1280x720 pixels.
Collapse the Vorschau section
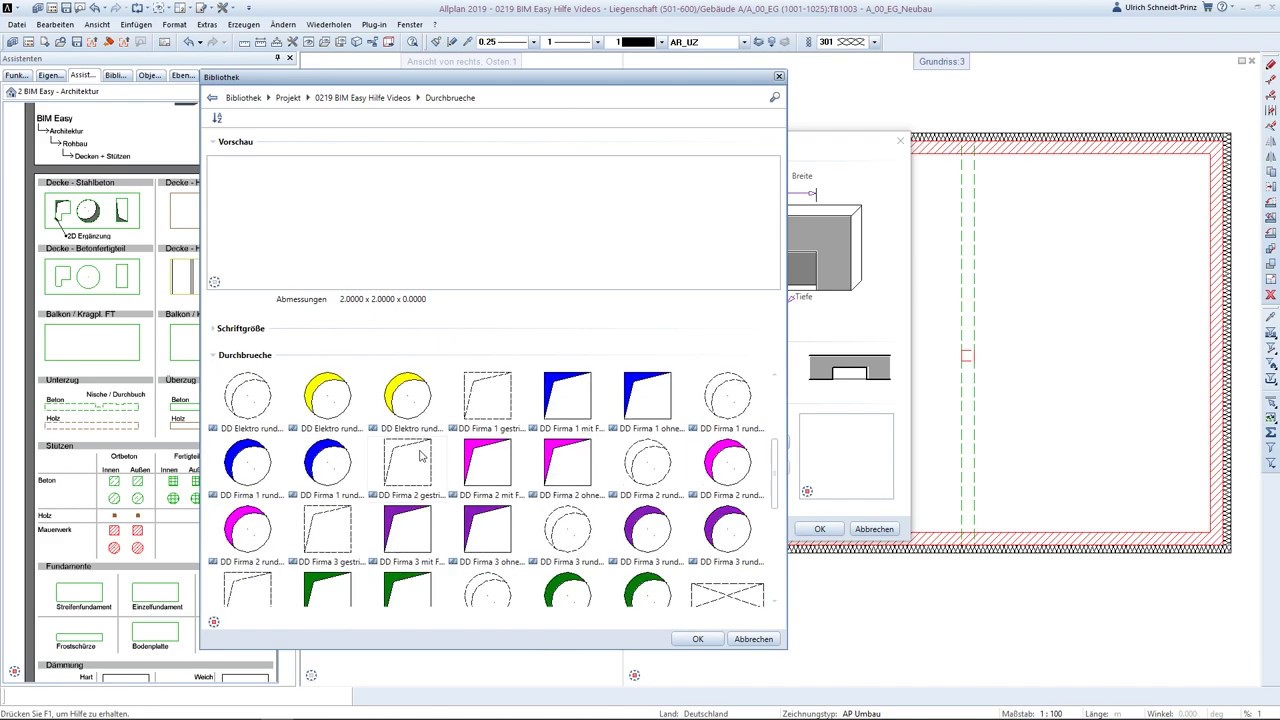point(235,142)
